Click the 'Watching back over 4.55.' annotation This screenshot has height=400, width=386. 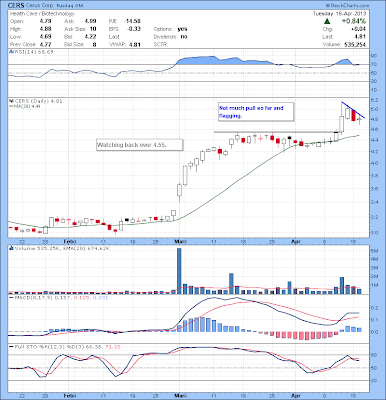[x=140, y=145]
